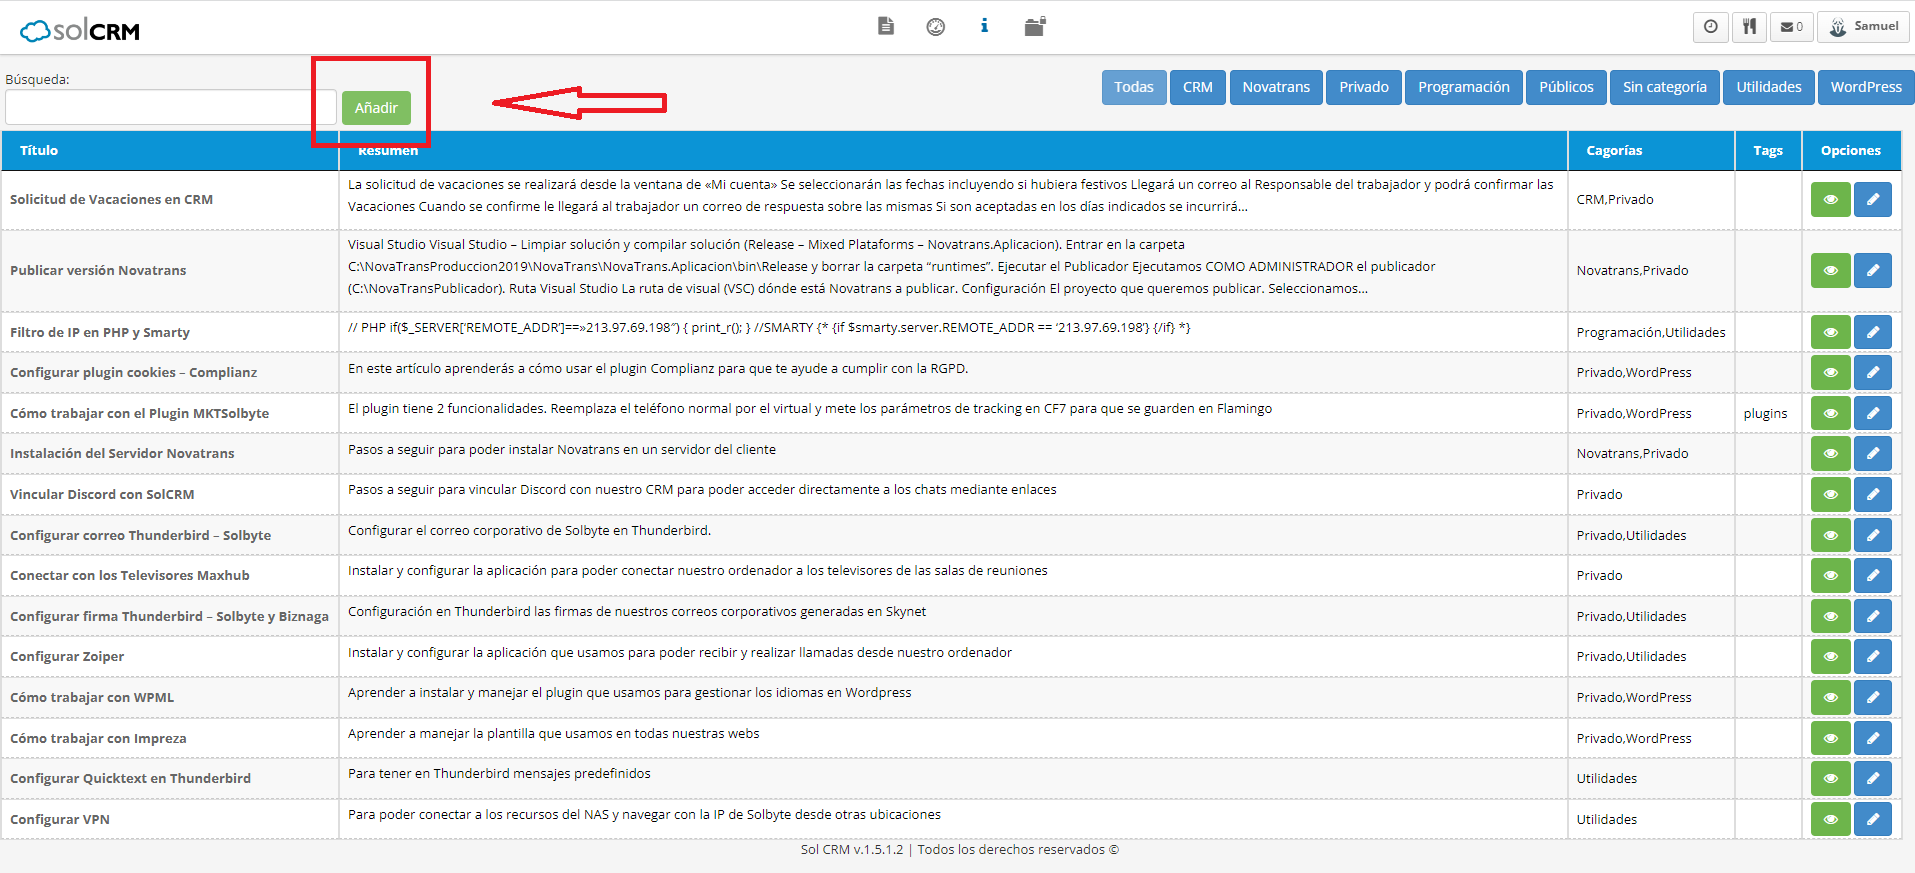
Task: View Configurar Quicktext en Thunderbird article
Action: [1830, 778]
